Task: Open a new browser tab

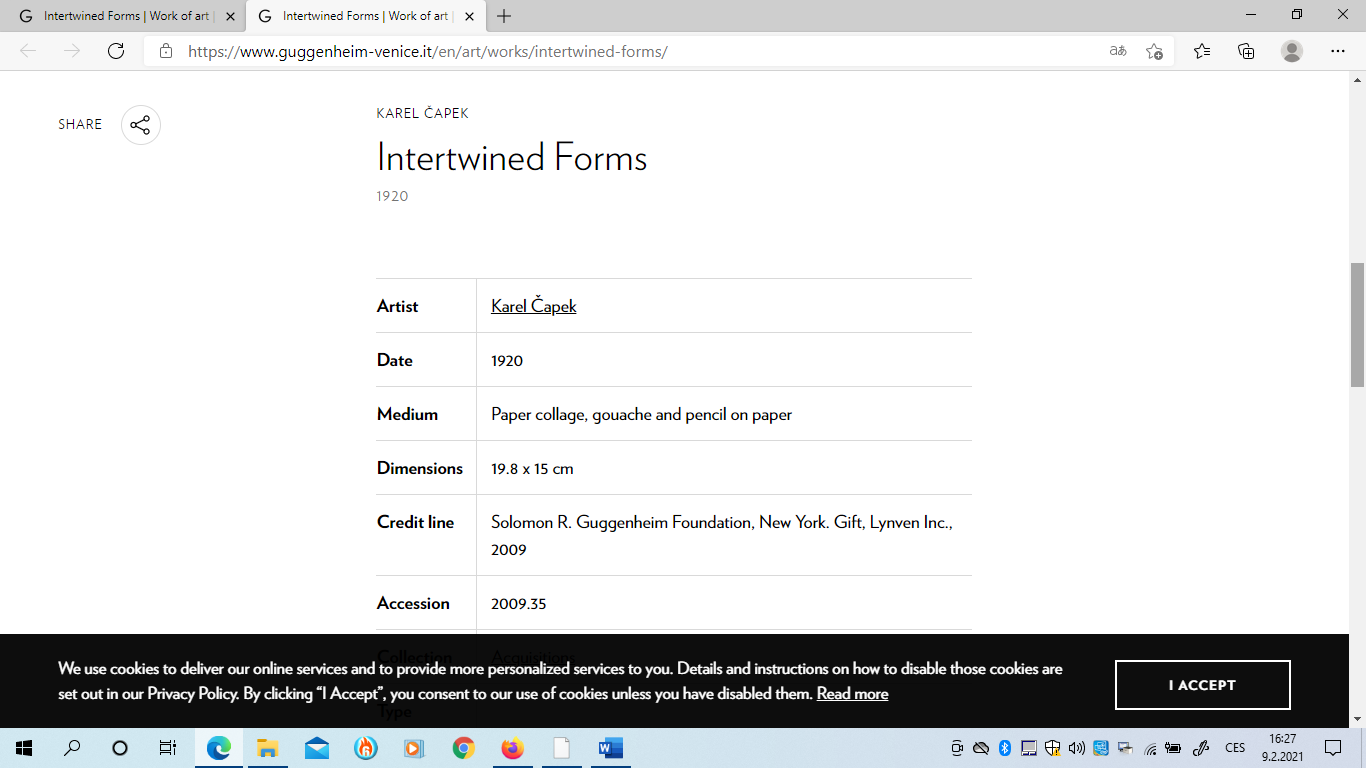Action: pos(504,16)
